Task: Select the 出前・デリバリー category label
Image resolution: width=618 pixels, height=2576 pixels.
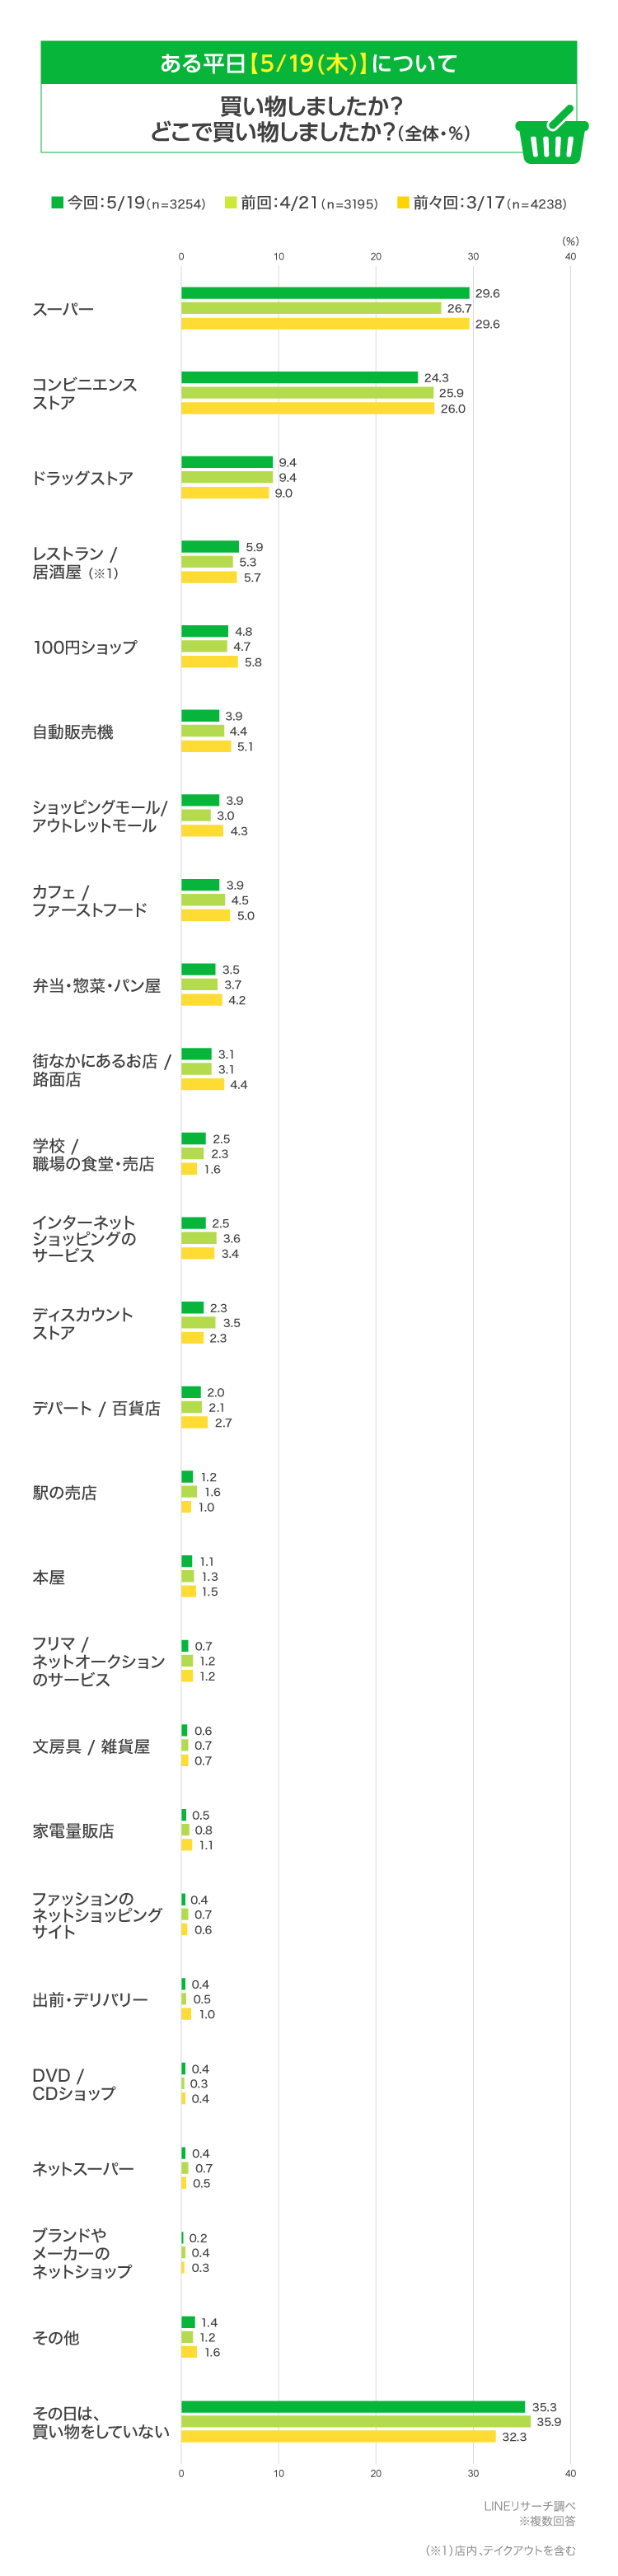Action: (x=90, y=2000)
